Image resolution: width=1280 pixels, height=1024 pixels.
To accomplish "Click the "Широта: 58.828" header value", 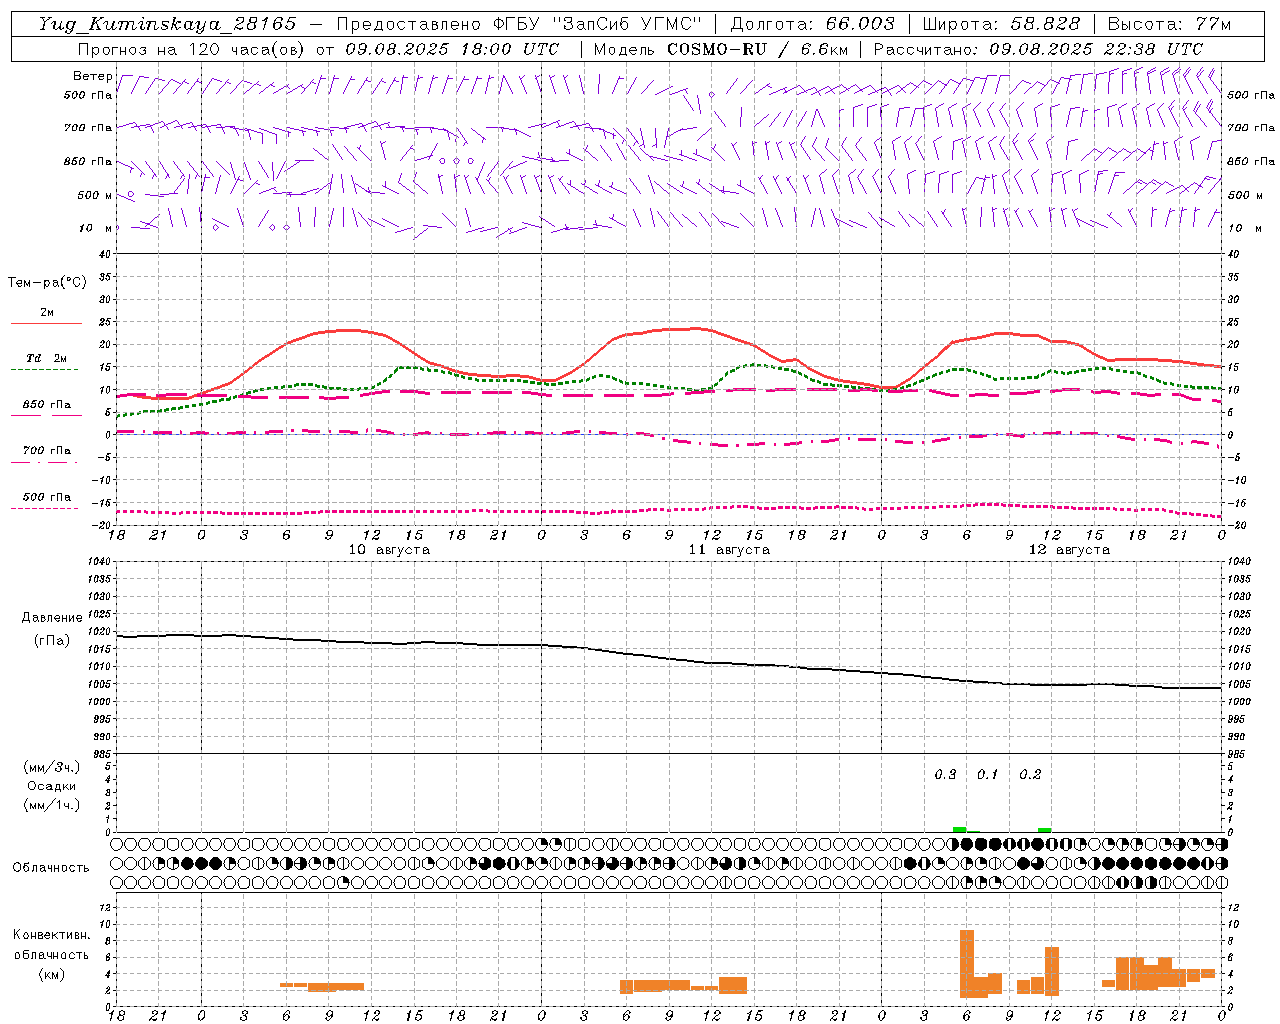I will (1001, 24).
